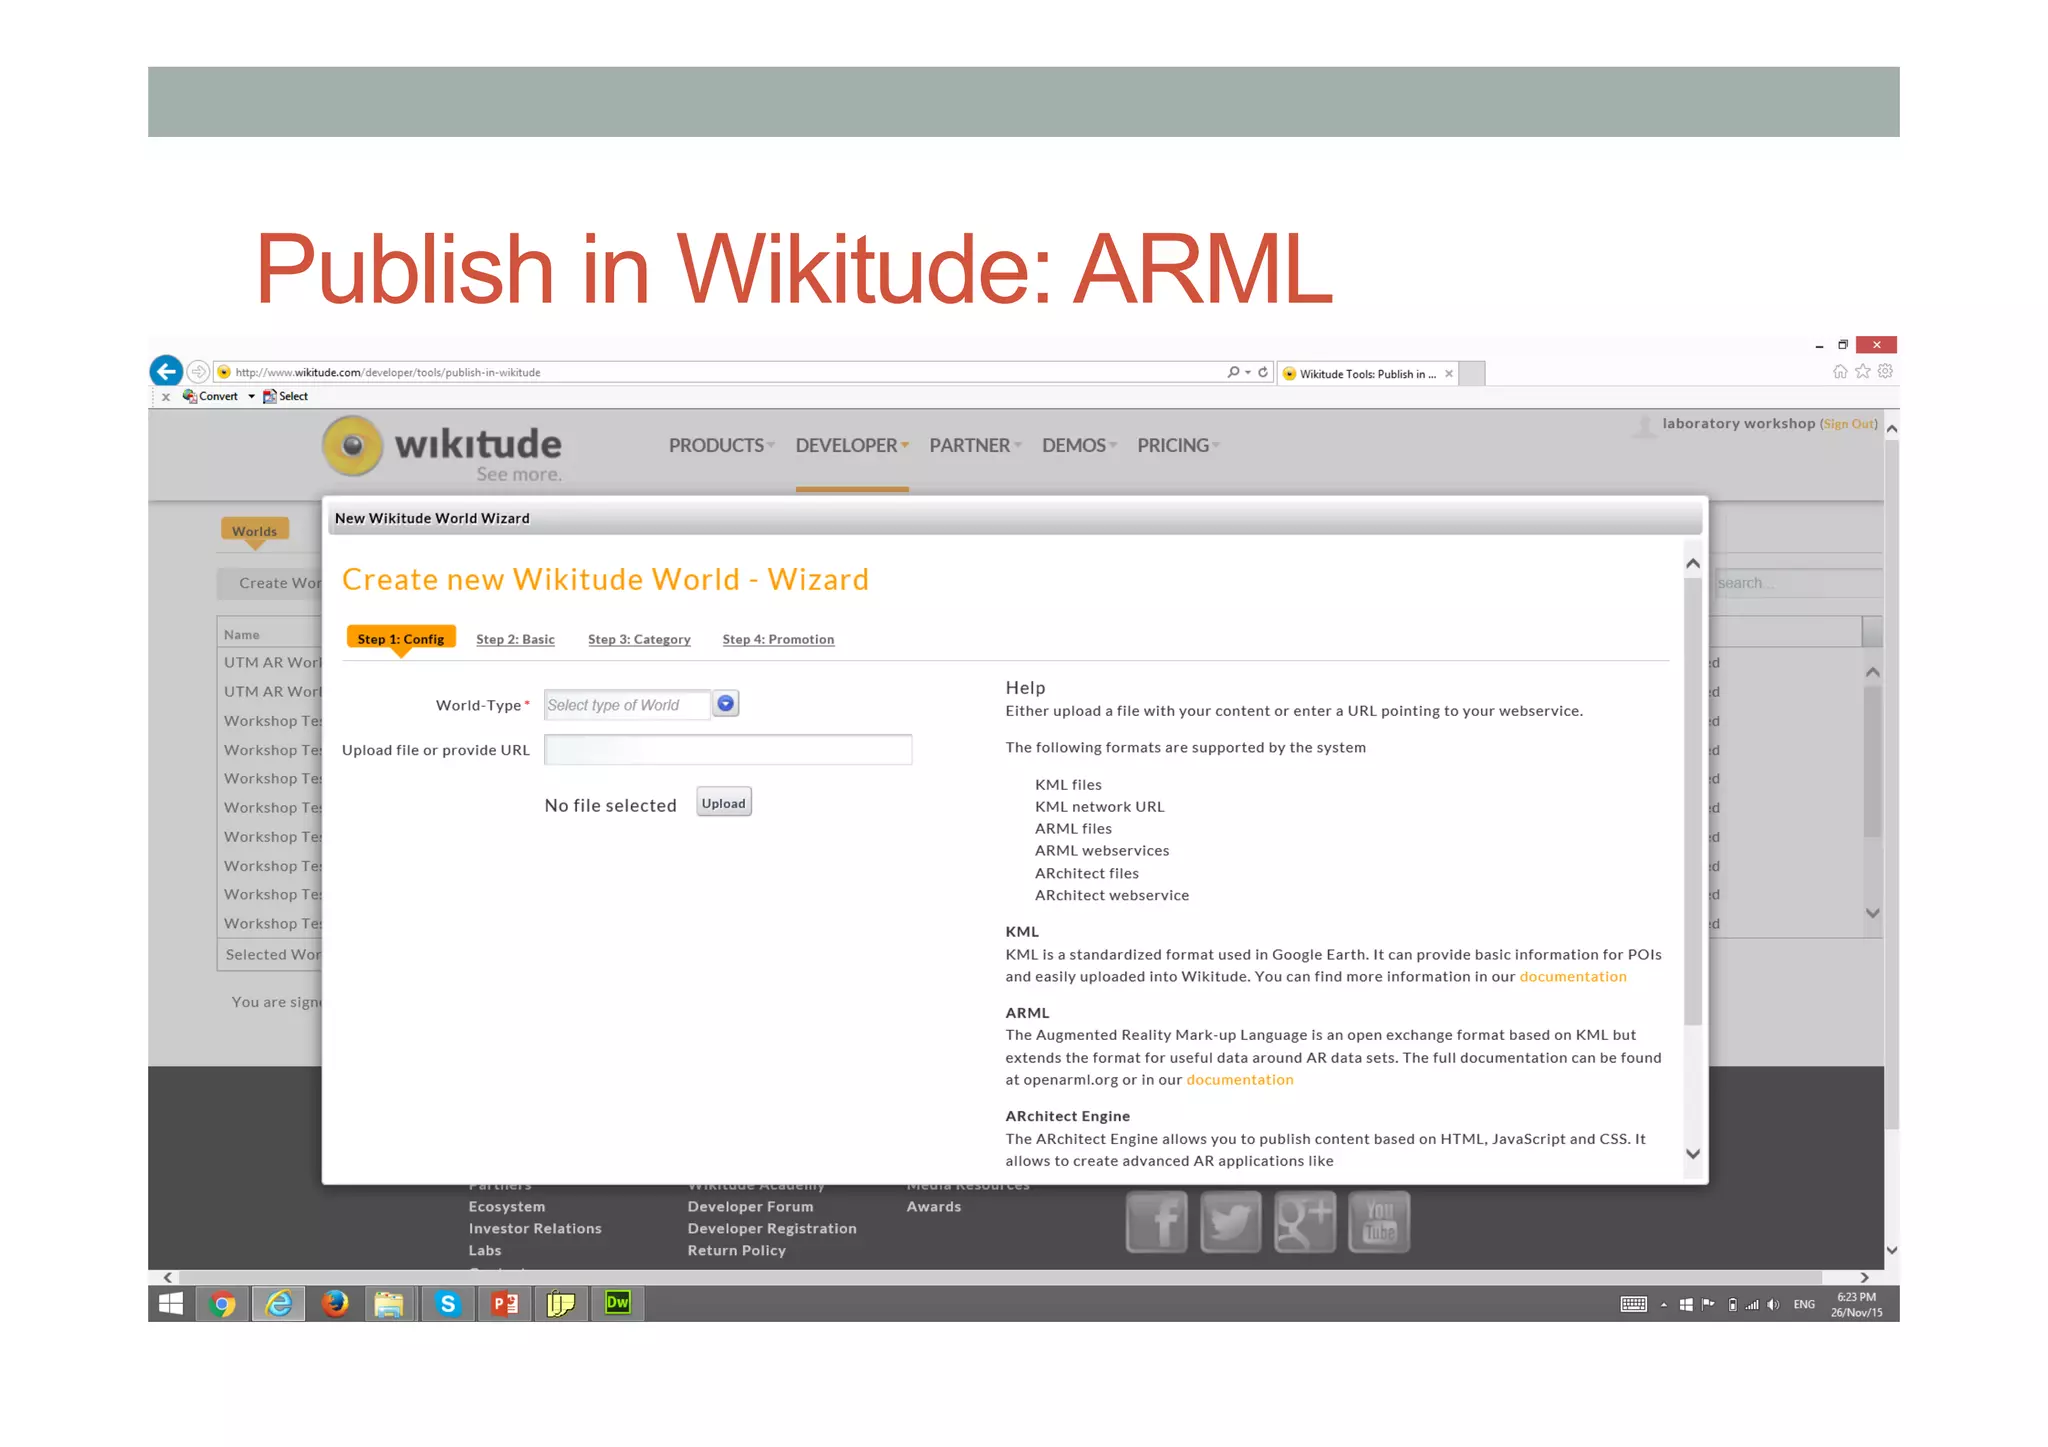This screenshot has height=1447, width=2048.
Task: Open the sticky notes taskbar icon
Action: [561, 1304]
